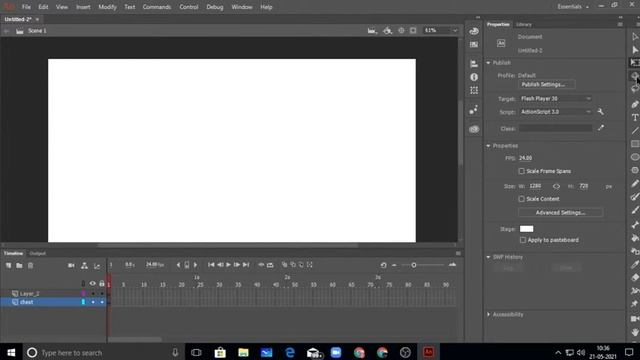Switch to the Library tab
640x360 pixels.
[524, 24]
